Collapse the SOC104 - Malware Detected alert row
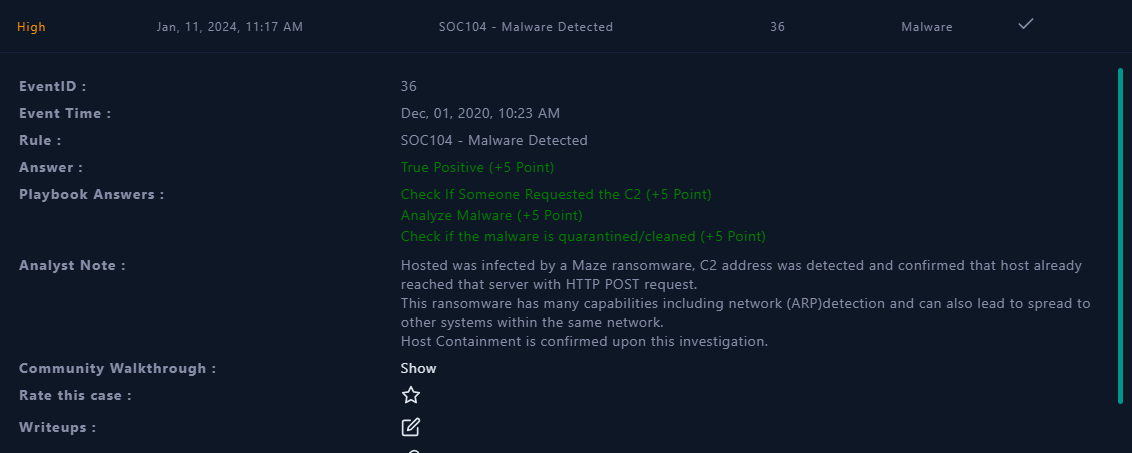The width and height of the screenshot is (1132, 453). click(x=526, y=27)
